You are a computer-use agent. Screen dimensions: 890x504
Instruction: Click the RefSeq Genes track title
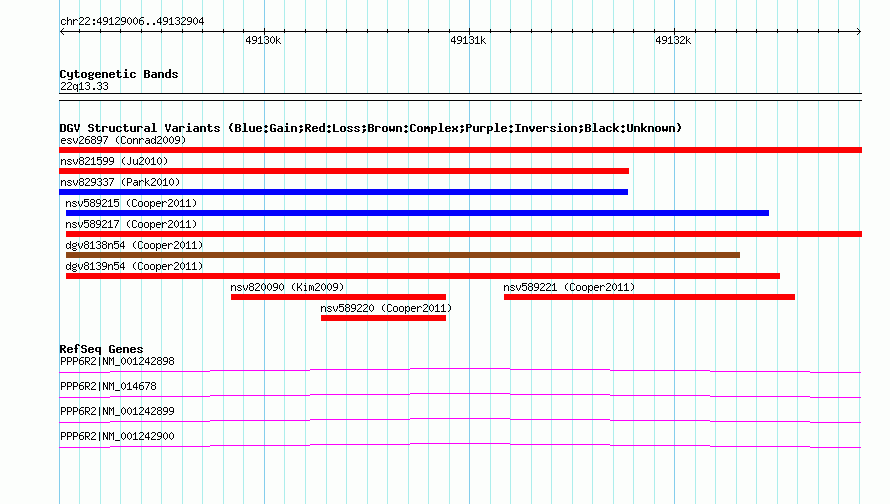click(101, 349)
